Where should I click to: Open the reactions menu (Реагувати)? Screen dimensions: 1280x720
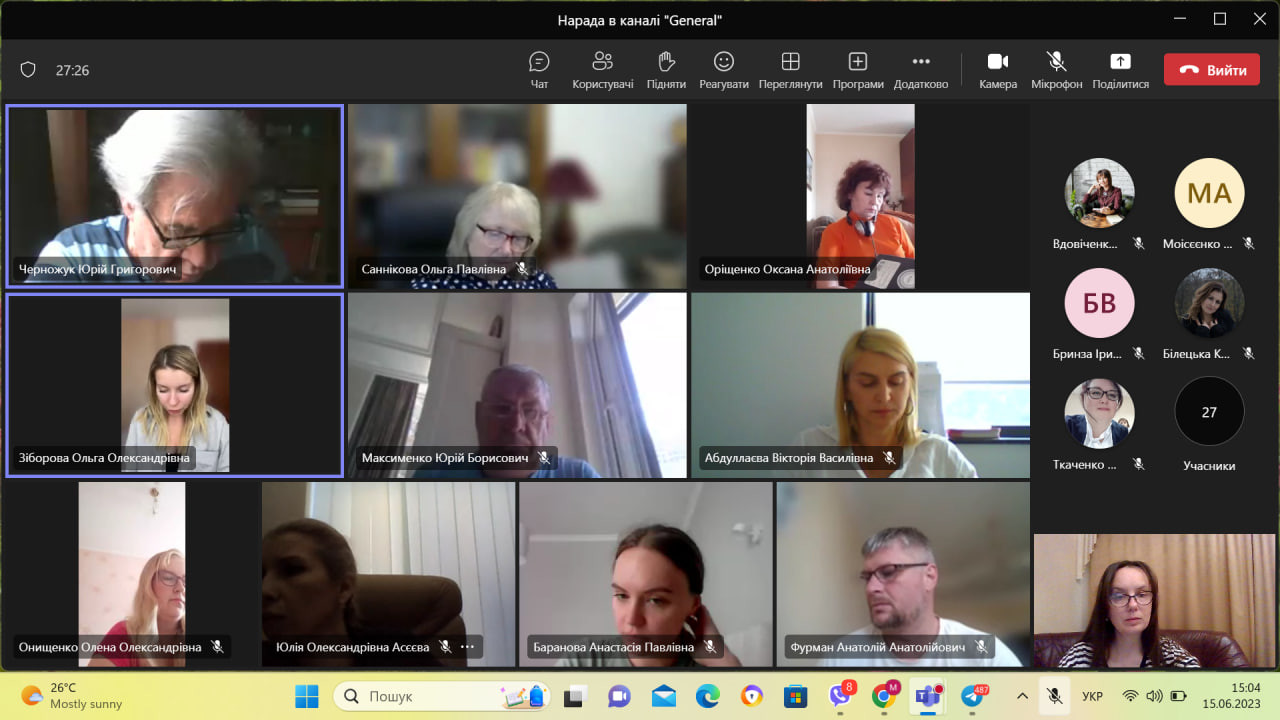724,70
